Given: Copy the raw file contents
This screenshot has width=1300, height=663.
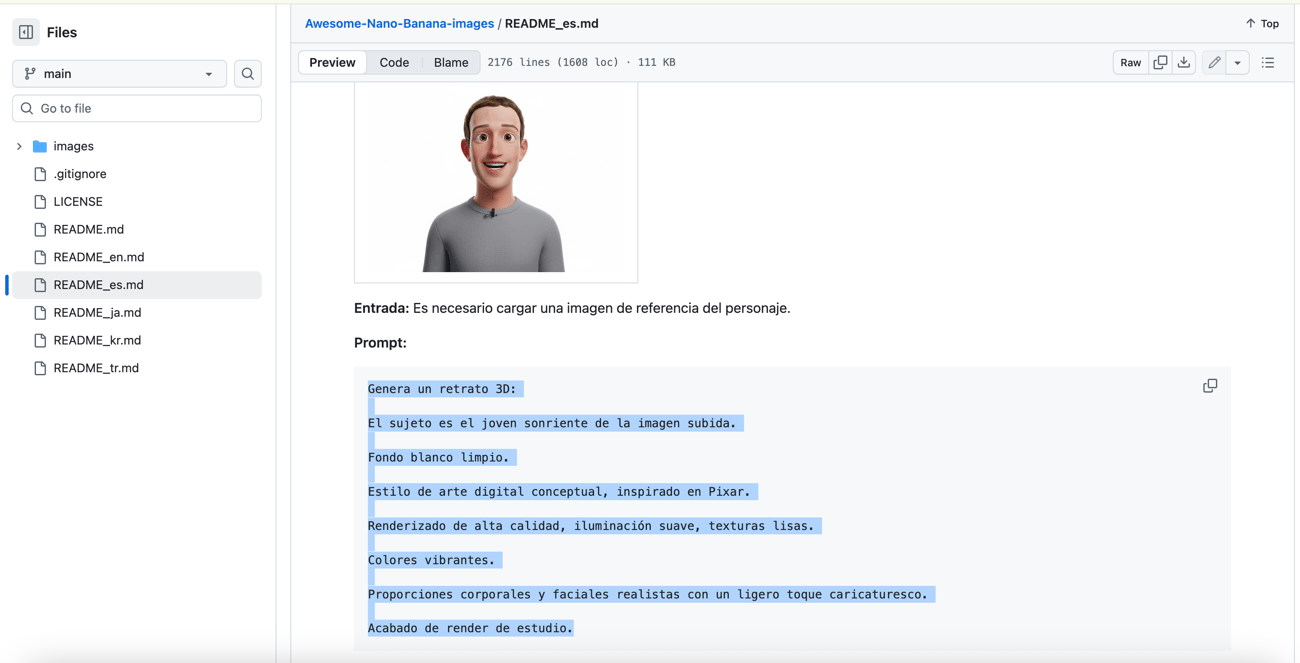Looking at the screenshot, I should [x=1160, y=62].
